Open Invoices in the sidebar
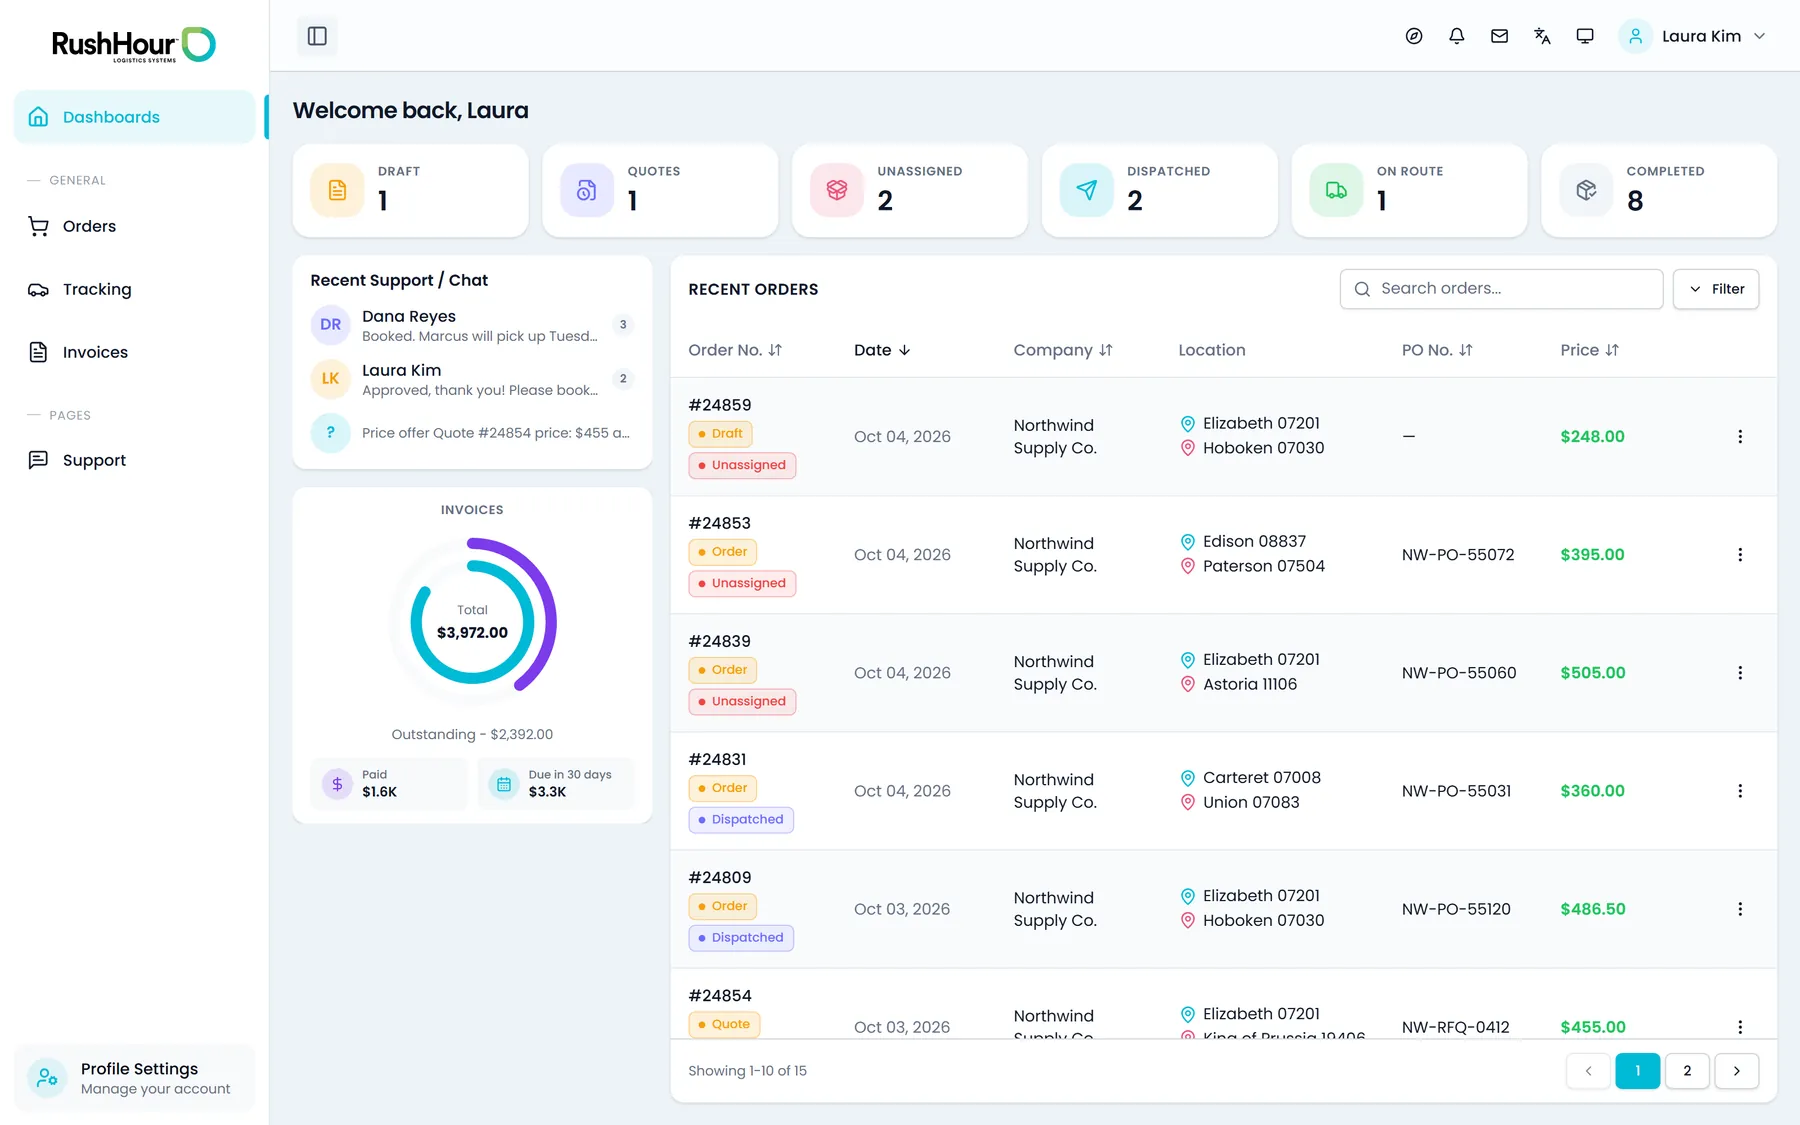The width and height of the screenshot is (1800, 1125). point(134,352)
